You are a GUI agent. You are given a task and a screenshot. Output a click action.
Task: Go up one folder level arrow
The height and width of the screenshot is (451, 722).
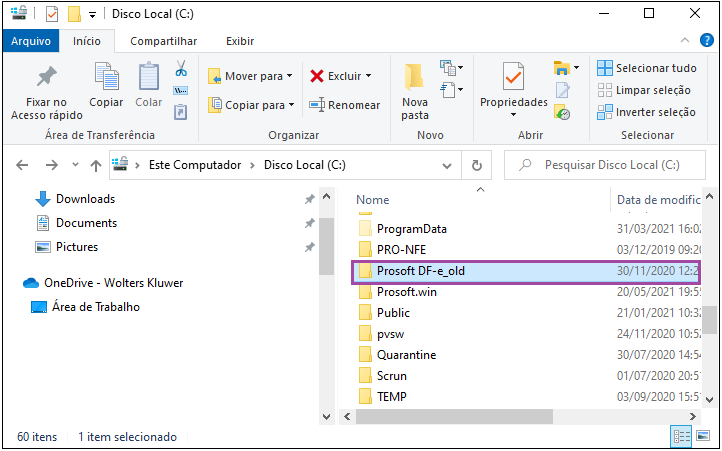(x=96, y=165)
